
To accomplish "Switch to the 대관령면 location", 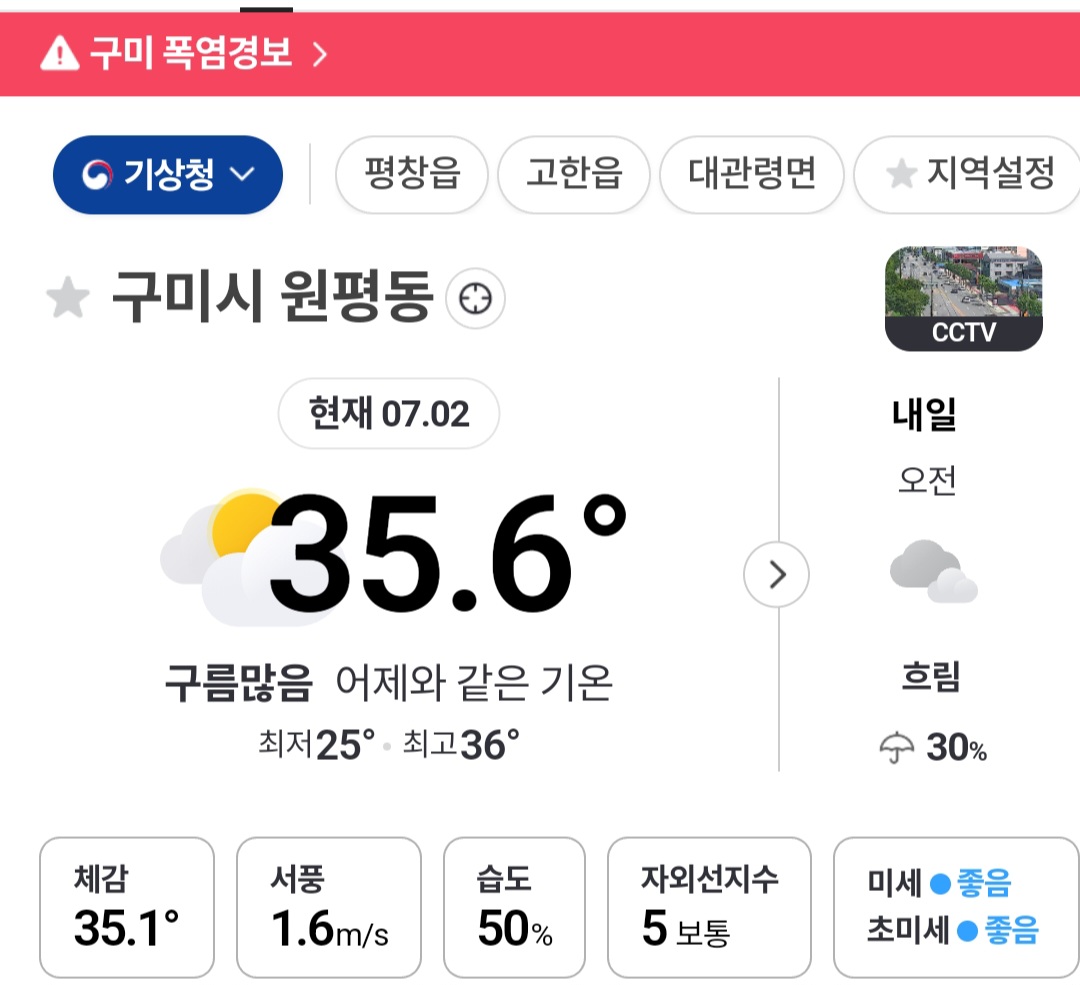I will [x=751, y=174].
